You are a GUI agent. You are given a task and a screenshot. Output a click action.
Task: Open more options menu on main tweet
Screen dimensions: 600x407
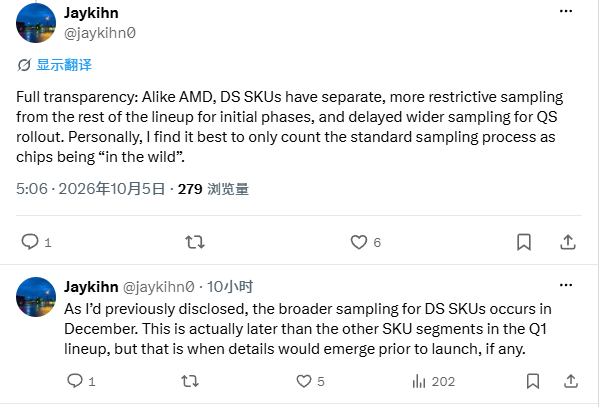click(x=566, y=11)
